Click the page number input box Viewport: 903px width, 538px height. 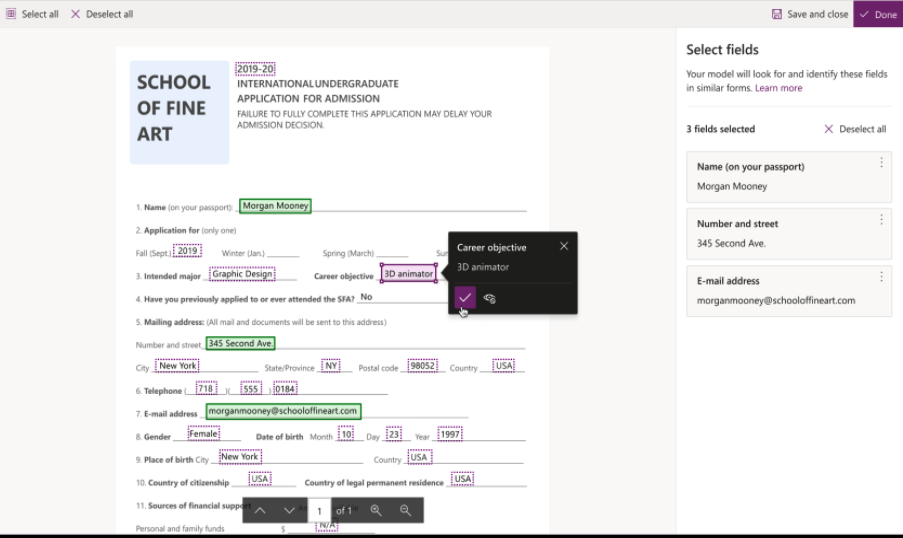[x=319, y=510]
